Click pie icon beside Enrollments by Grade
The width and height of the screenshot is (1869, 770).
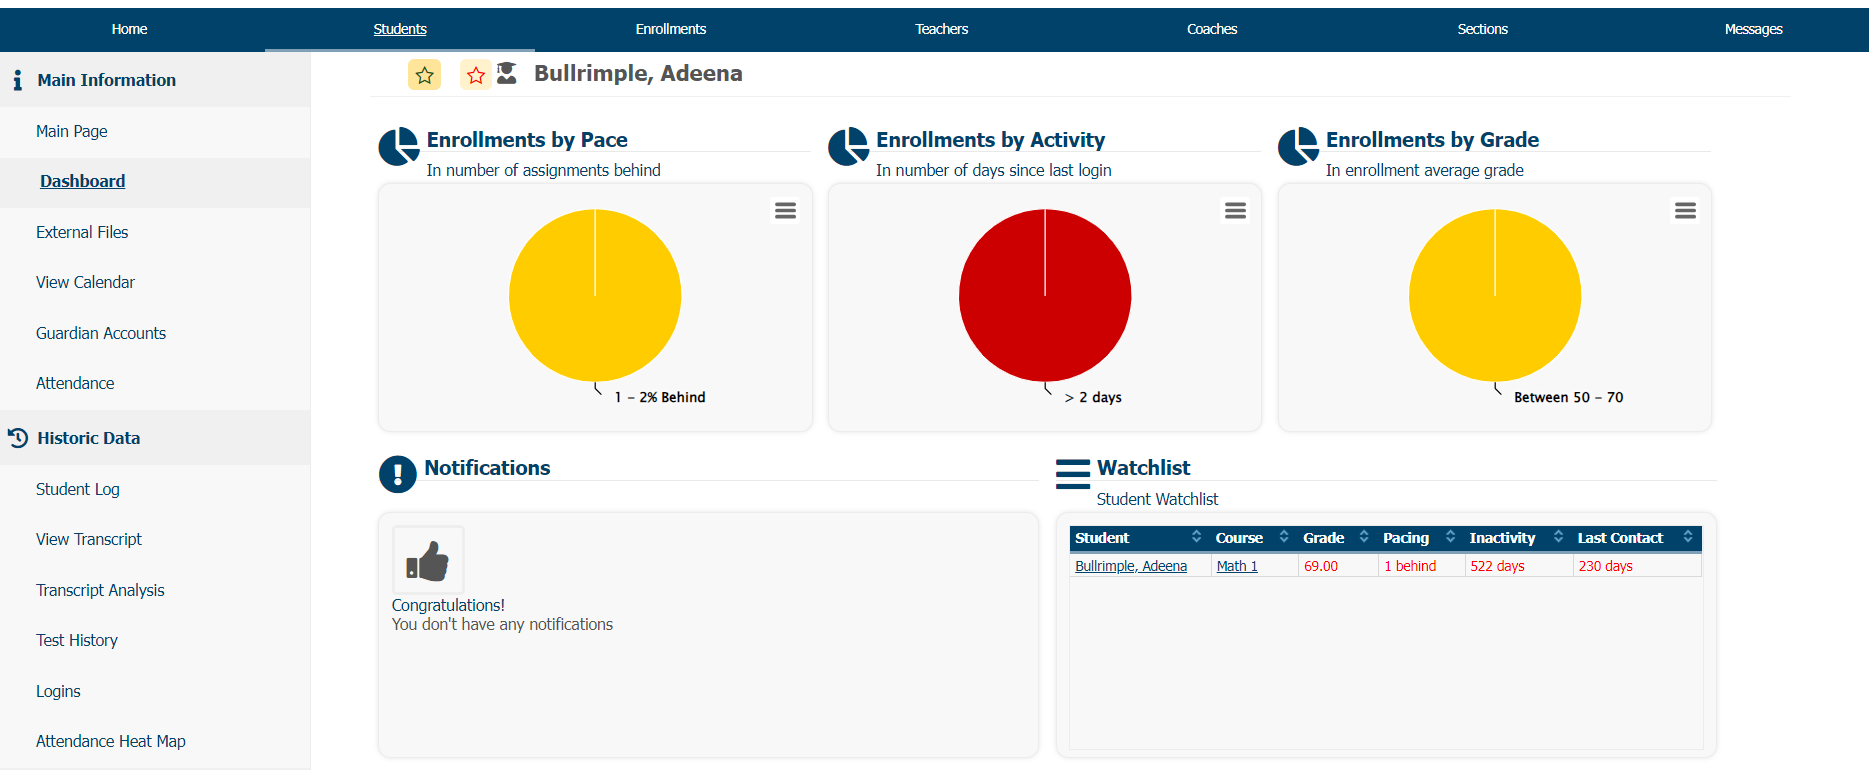(1298, 147)
